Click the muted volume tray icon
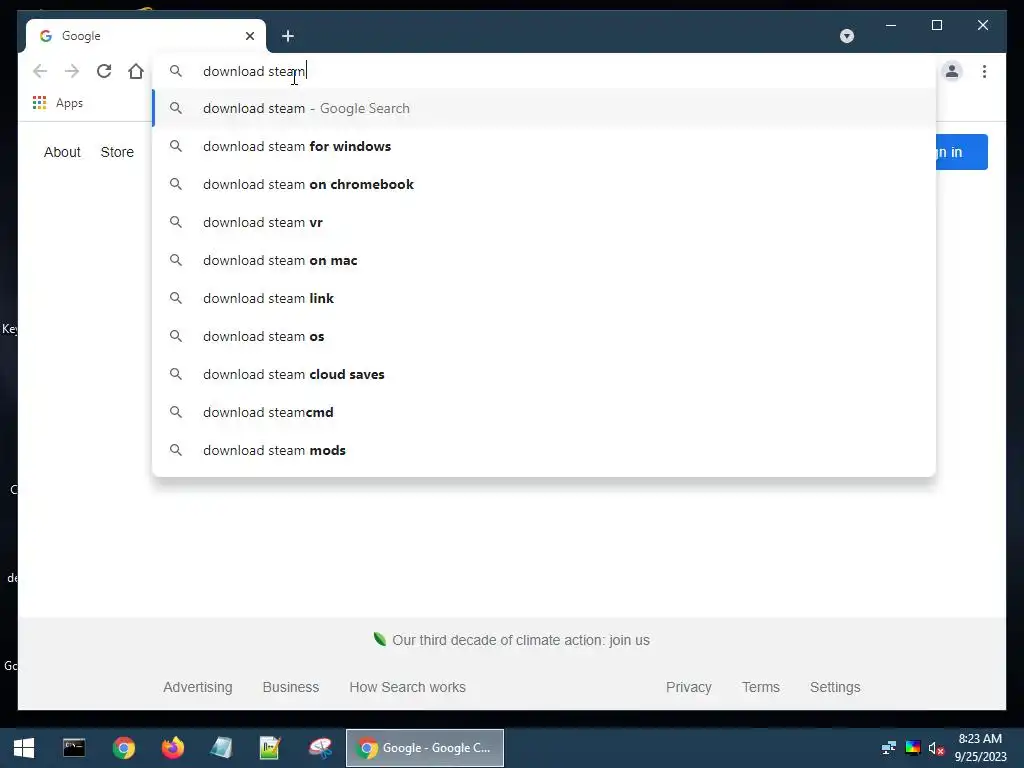This screenshot has height=768, width=1024. 936,748
